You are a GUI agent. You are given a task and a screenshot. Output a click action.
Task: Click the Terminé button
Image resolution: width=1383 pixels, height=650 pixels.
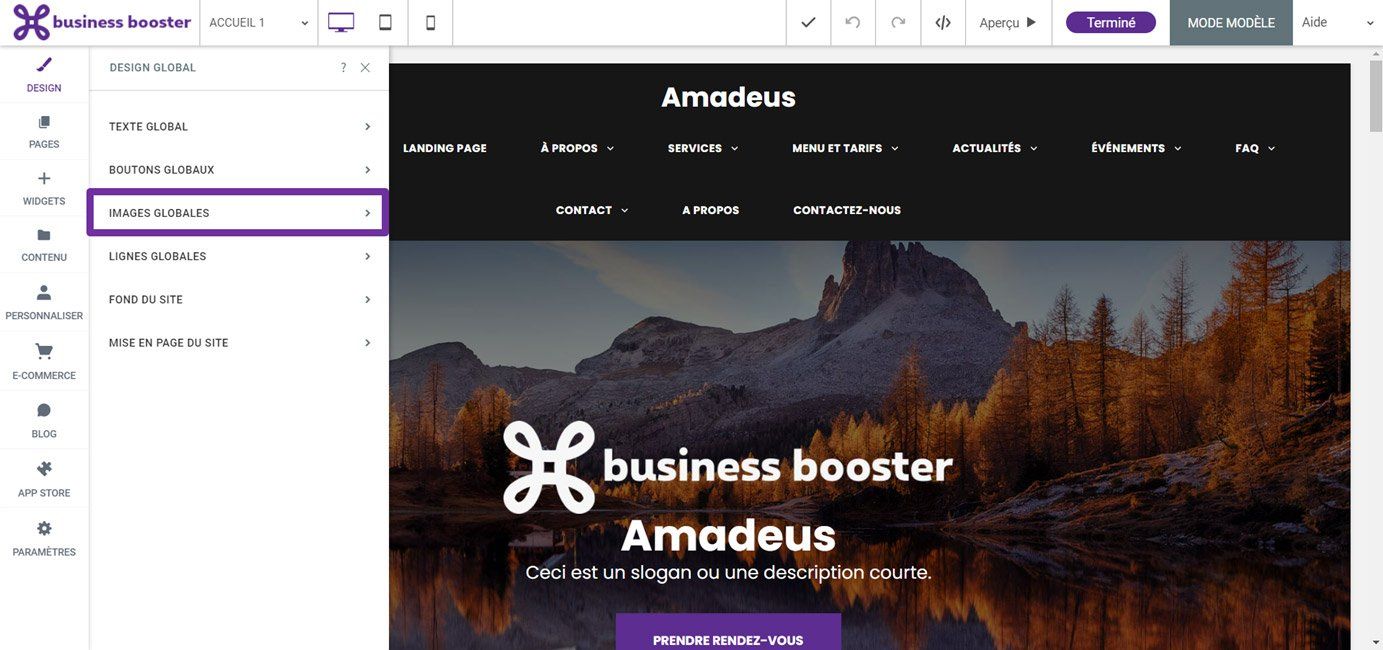click(1111, 22)
